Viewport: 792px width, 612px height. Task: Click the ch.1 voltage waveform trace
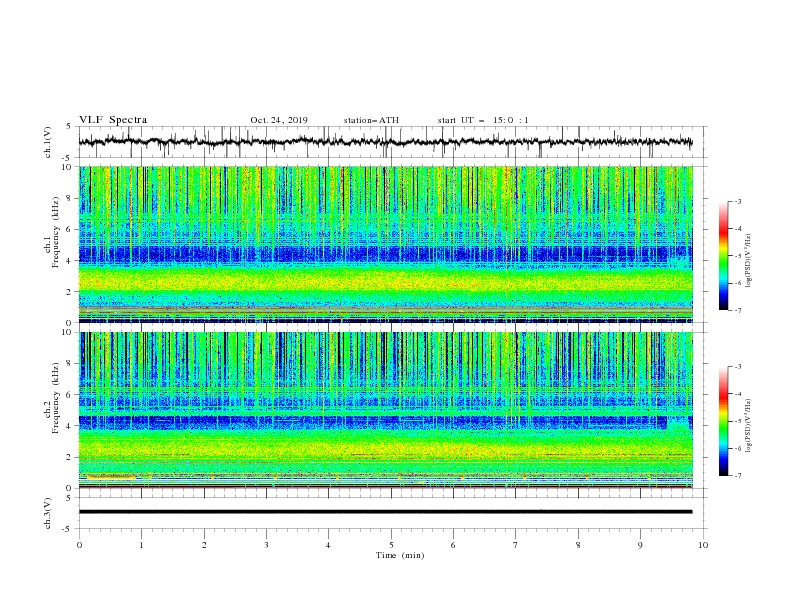coord(385,142)
